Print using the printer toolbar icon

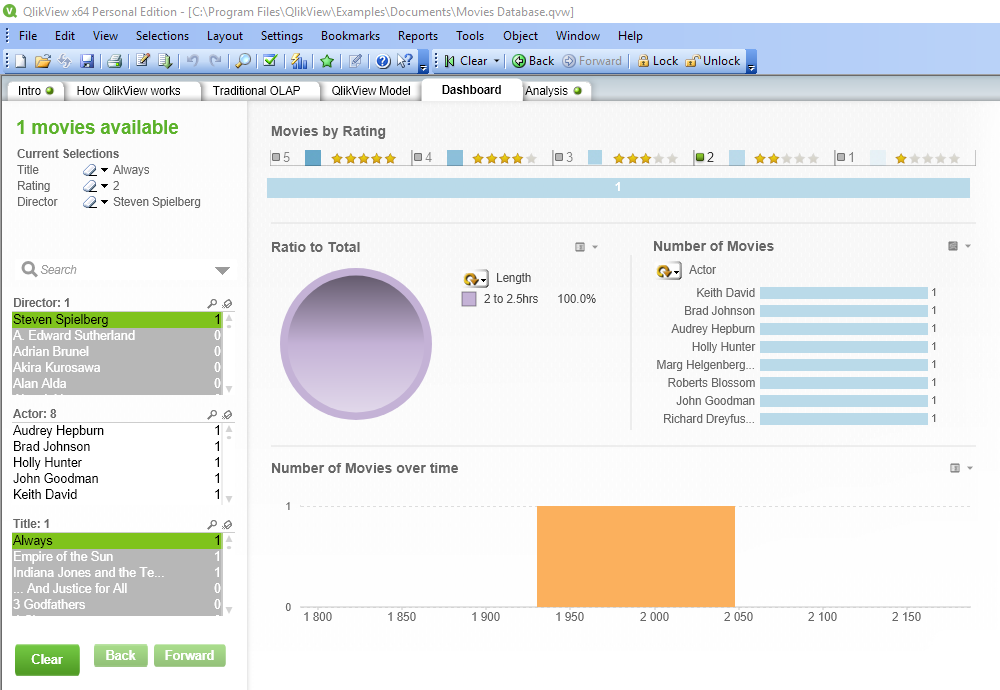tap(115, 61)
